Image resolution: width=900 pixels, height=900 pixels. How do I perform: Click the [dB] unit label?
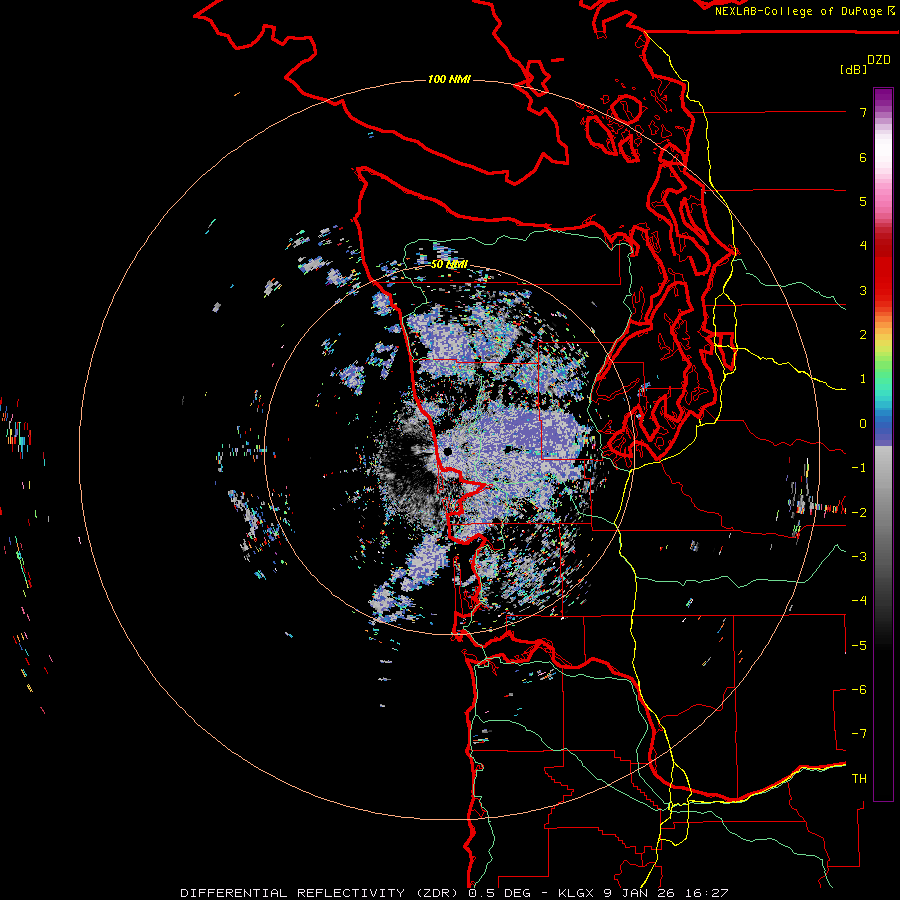pyautogui.click(x=853, y=69)
